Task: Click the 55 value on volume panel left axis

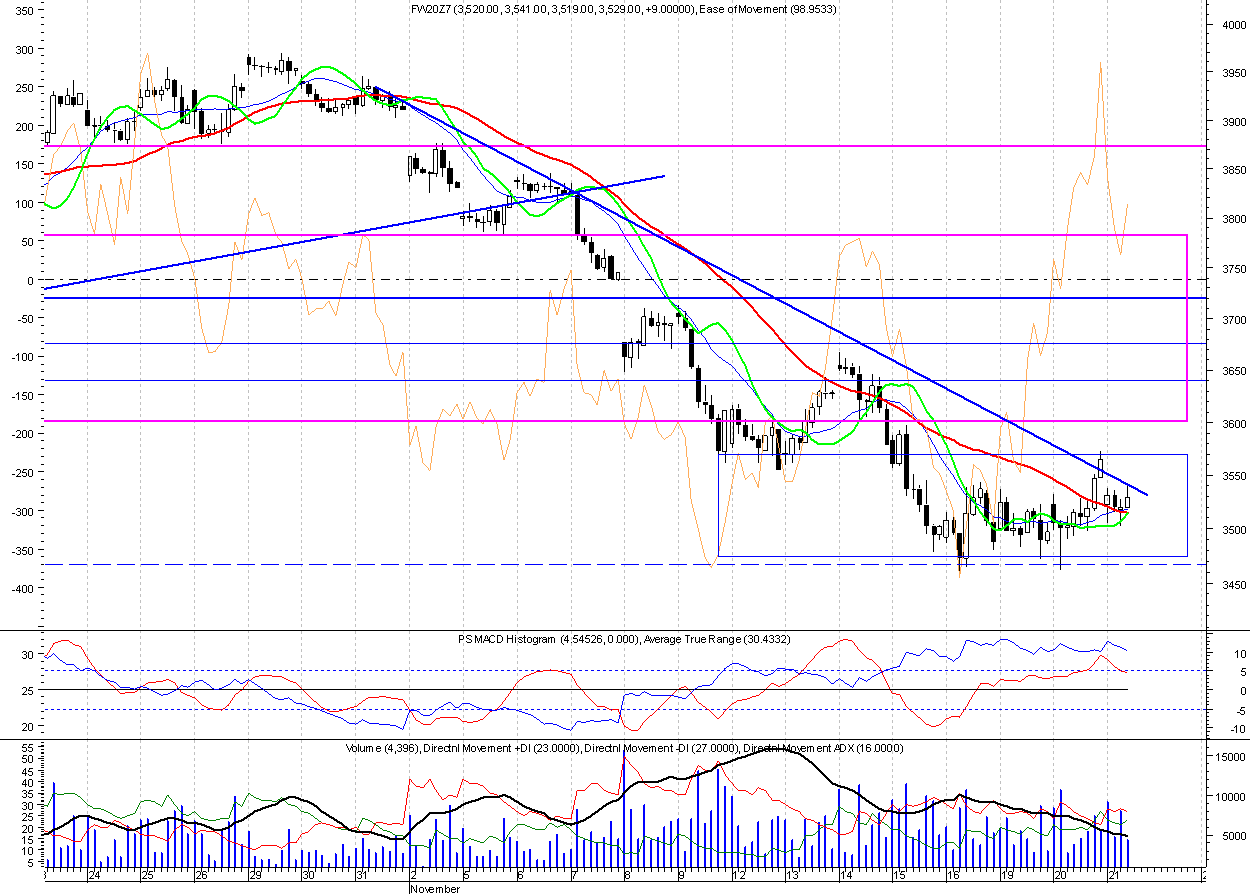Action: (28, 748)
